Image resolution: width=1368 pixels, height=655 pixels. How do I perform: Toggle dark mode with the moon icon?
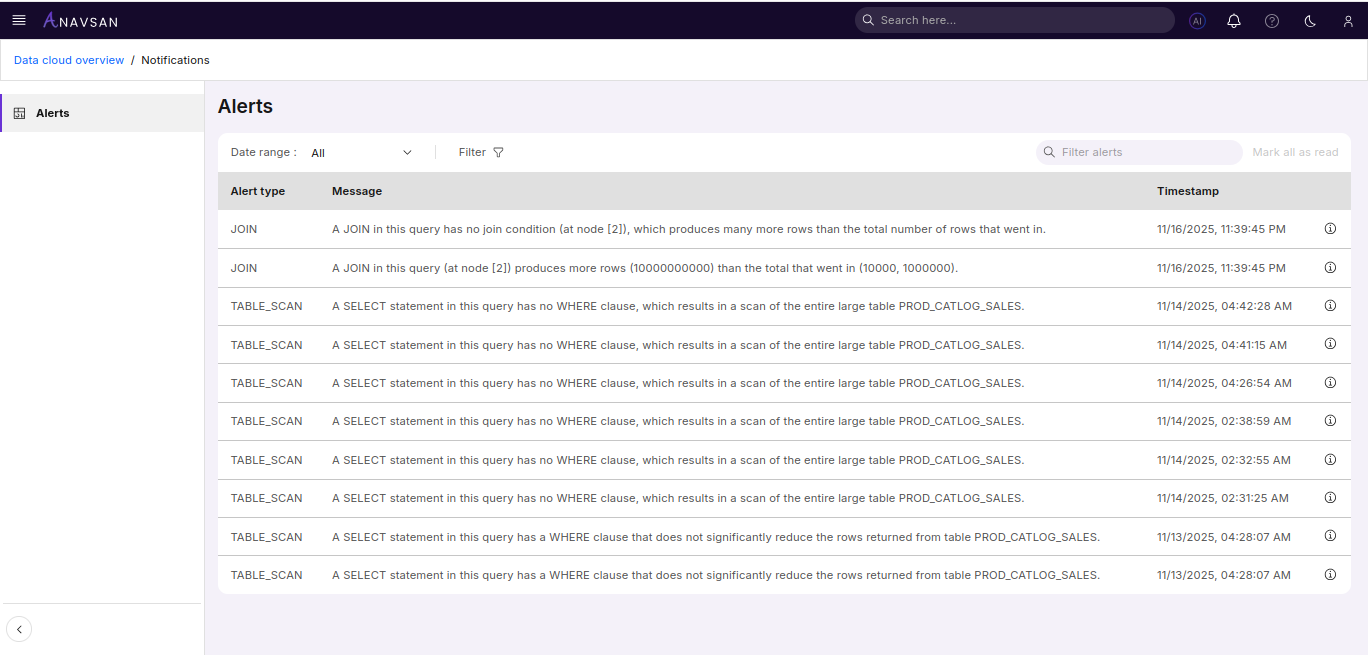1309,20
